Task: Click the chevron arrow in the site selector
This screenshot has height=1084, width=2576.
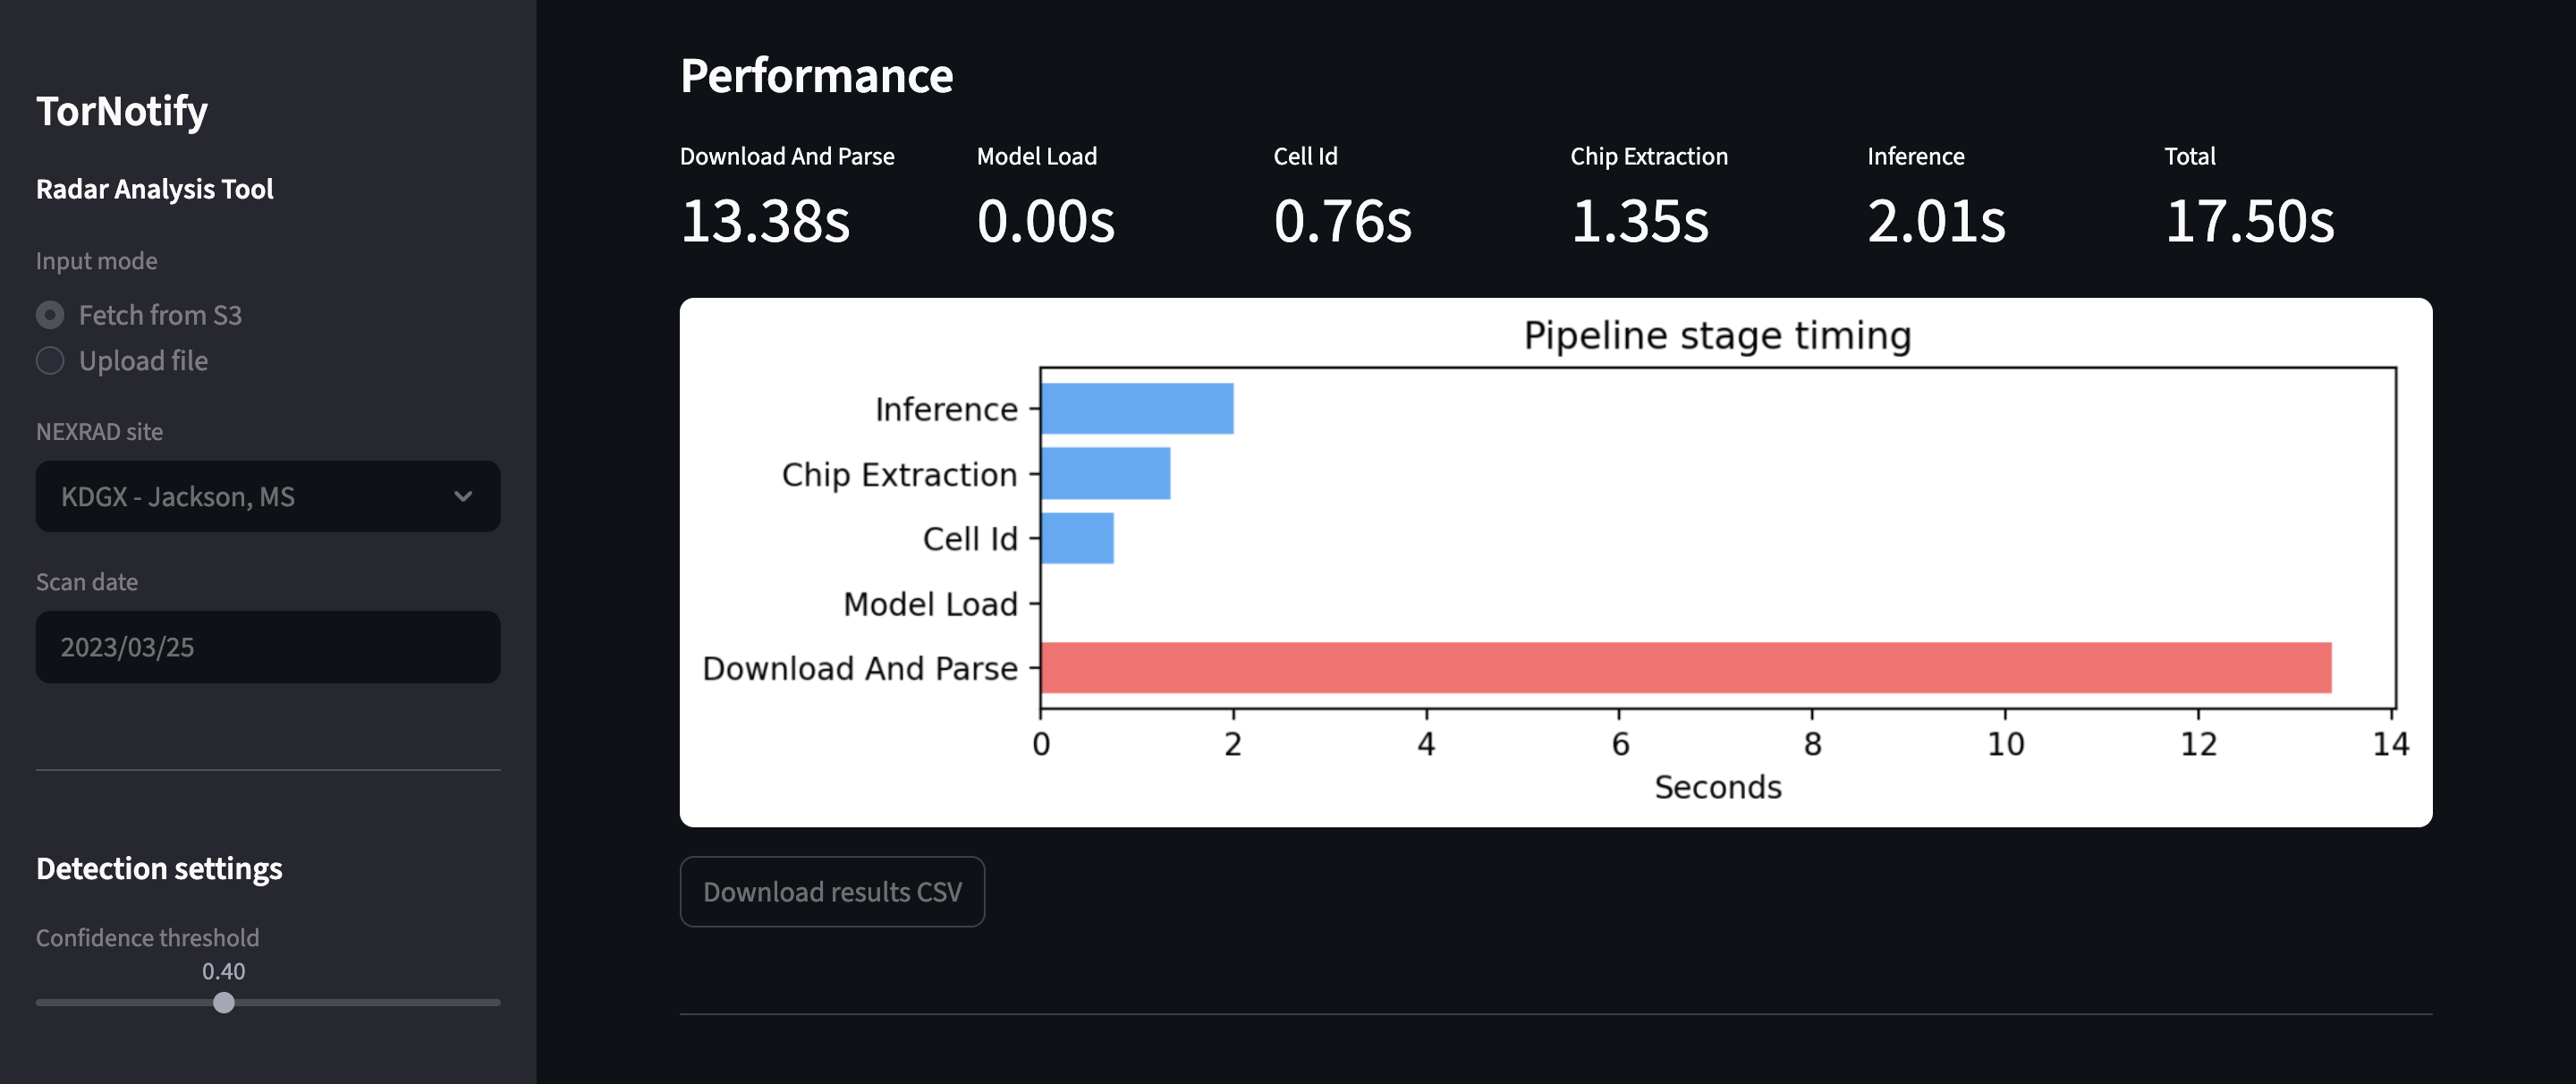Action: [463, 496]
